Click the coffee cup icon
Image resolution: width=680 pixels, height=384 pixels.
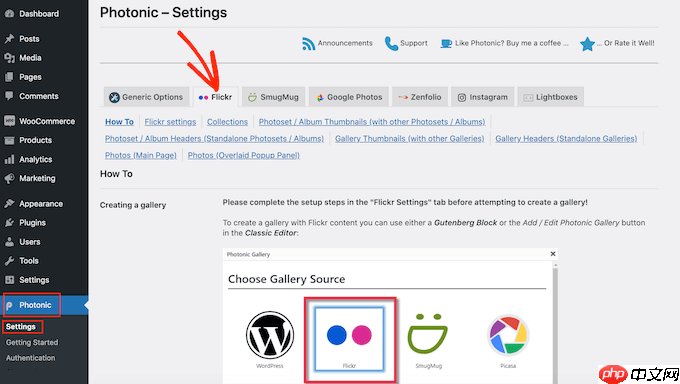(446, 43)
